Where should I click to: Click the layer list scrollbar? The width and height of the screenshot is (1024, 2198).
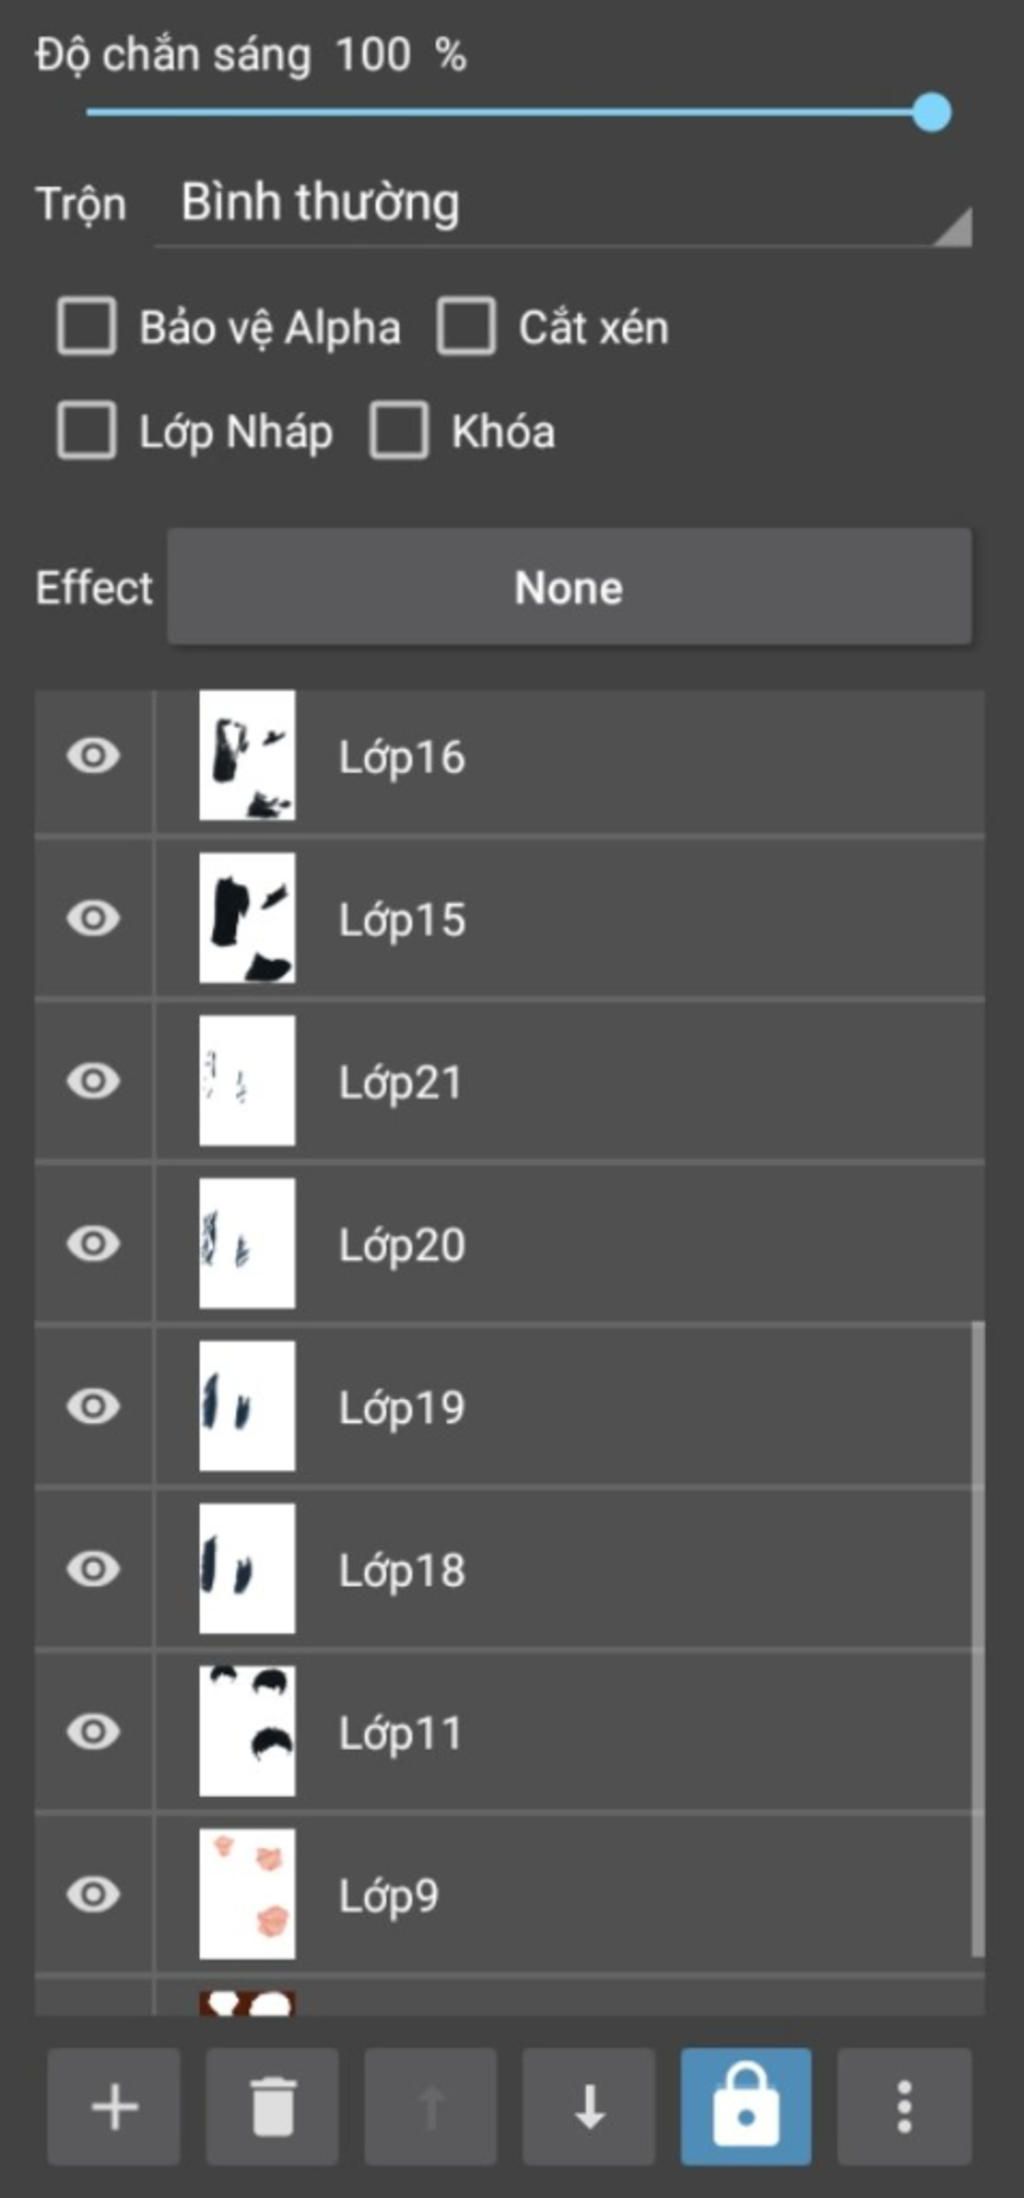pyautogui.click(x=978, y=1640)
